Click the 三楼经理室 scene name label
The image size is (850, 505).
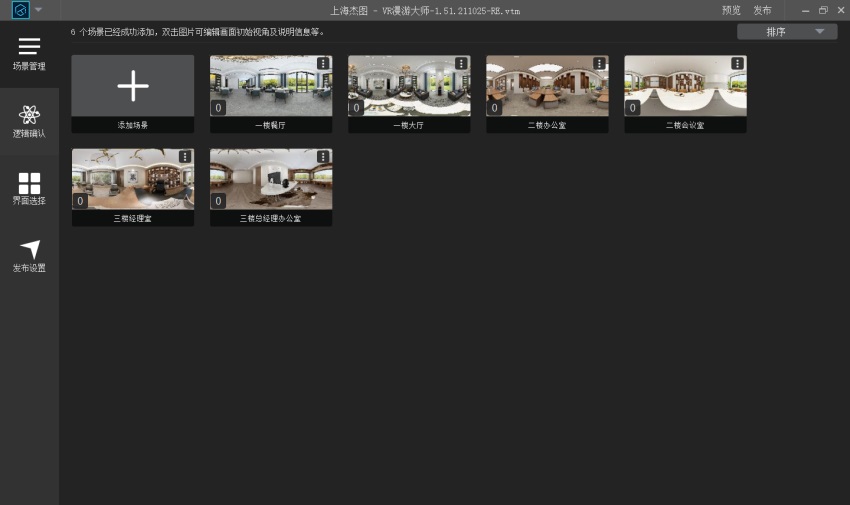pyautogui.click(x=133, y=218)
